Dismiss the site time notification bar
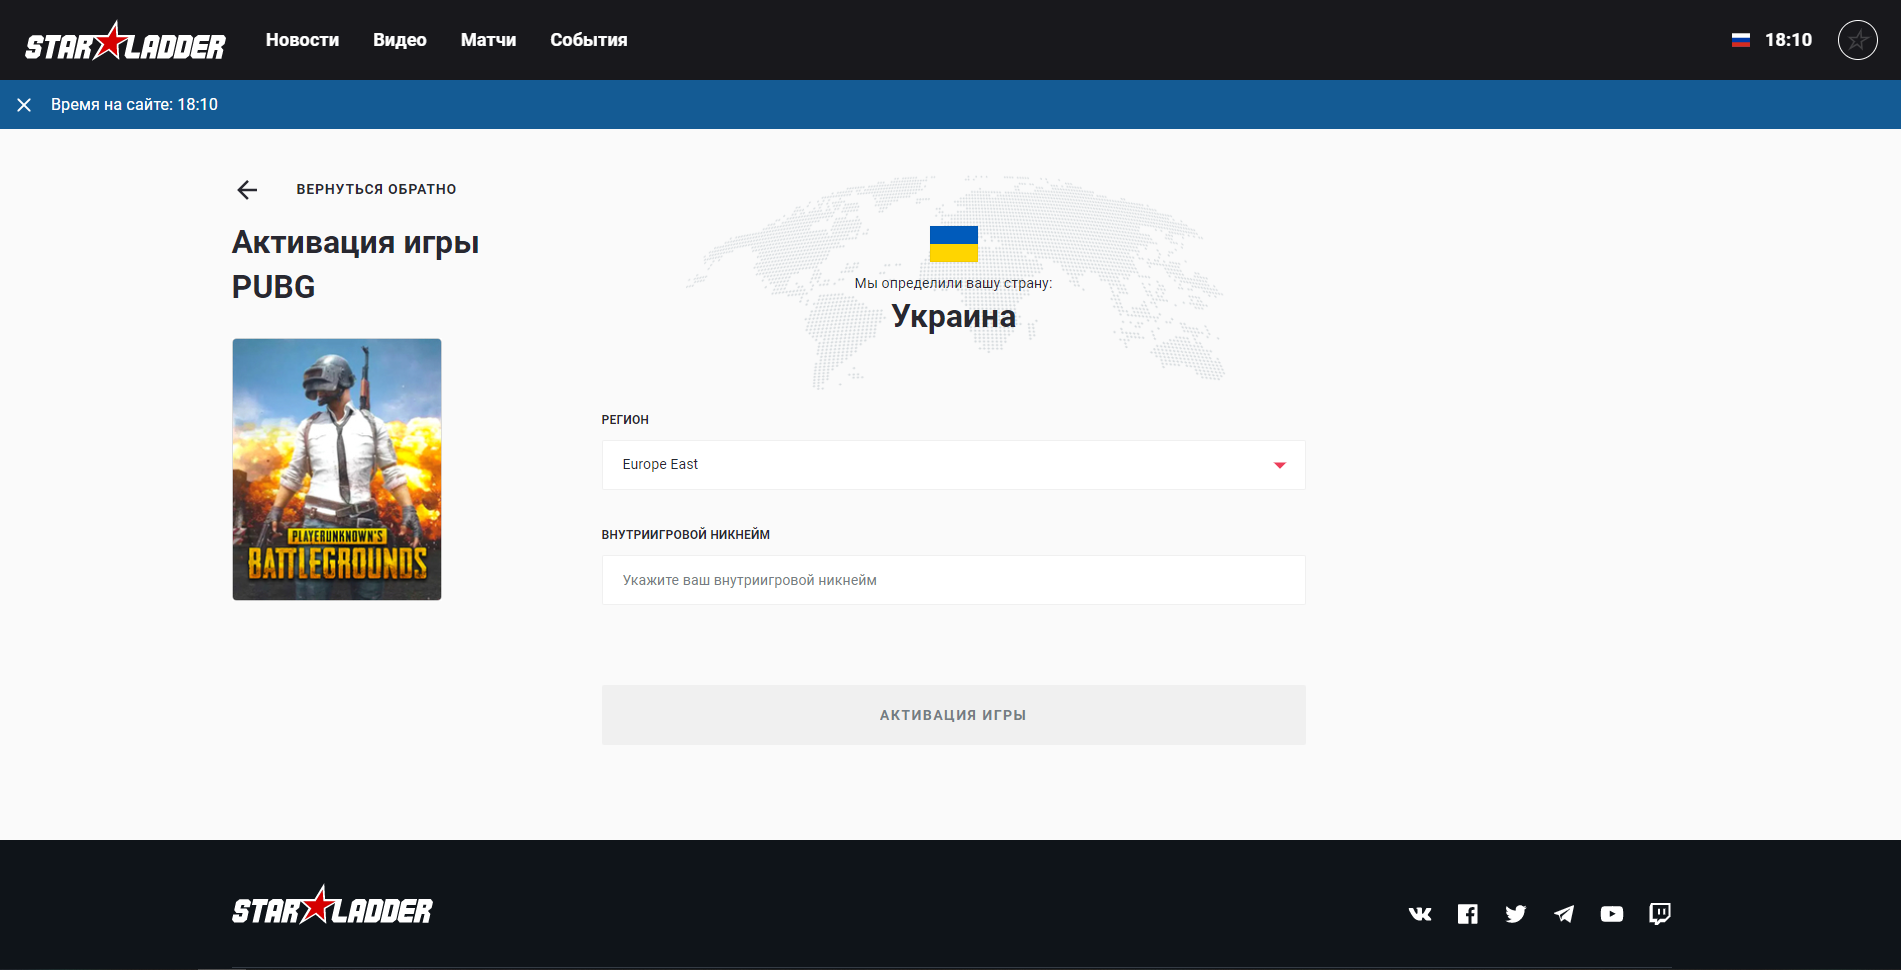 coord(24,105)
